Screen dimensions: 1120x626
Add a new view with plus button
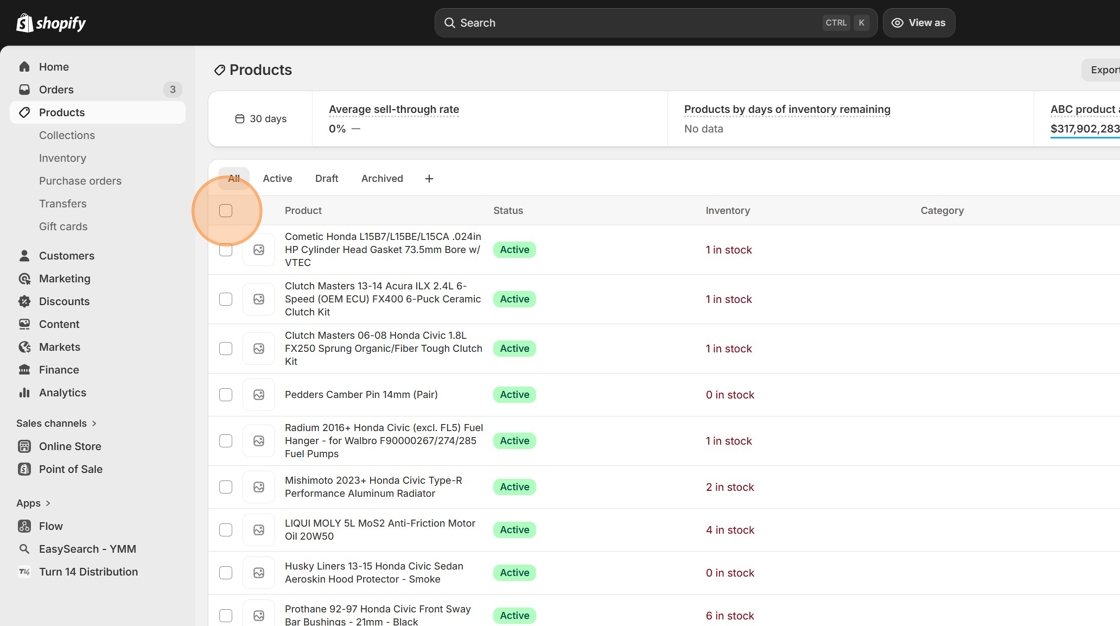point(429,179)
